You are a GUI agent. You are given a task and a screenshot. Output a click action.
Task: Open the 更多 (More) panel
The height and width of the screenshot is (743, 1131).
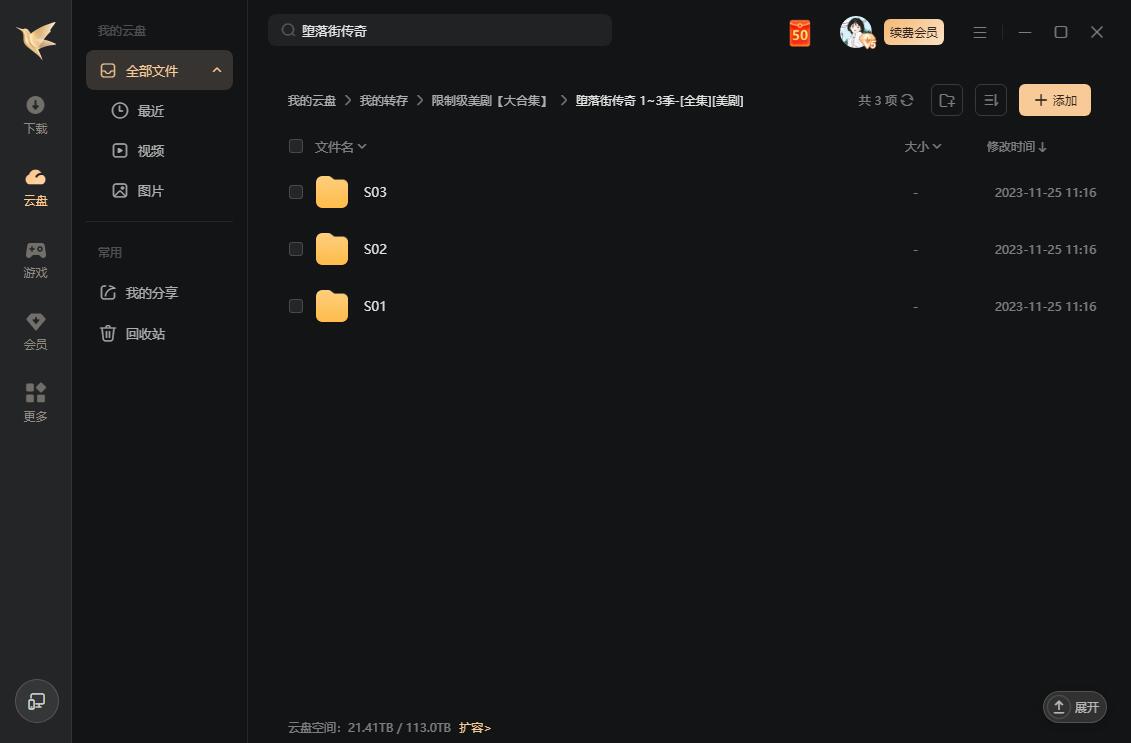(x=35, y=401)
